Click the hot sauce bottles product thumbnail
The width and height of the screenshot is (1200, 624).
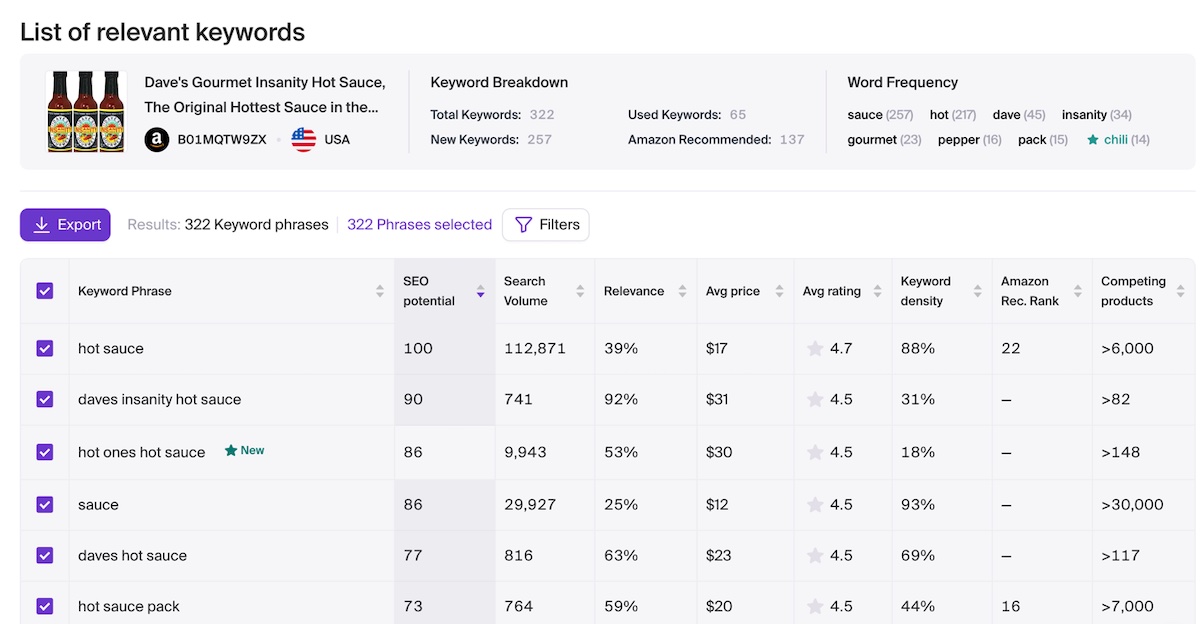(85, 111)
